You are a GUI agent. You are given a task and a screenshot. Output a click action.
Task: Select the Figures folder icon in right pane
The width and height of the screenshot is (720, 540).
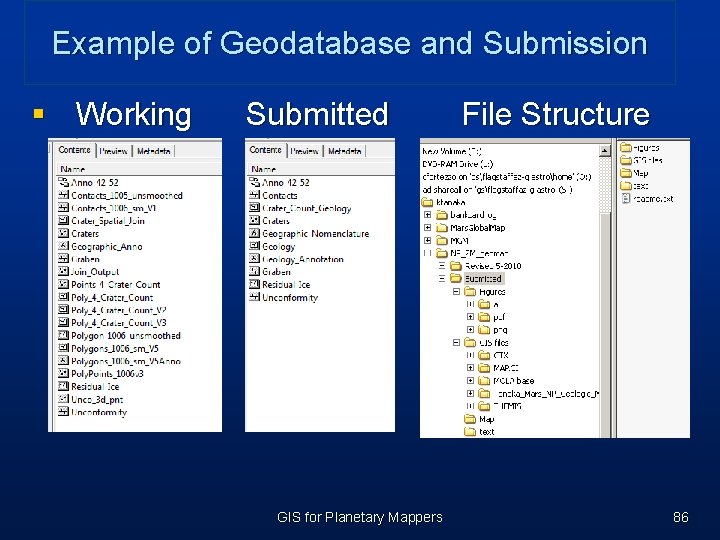pos(626,147)
